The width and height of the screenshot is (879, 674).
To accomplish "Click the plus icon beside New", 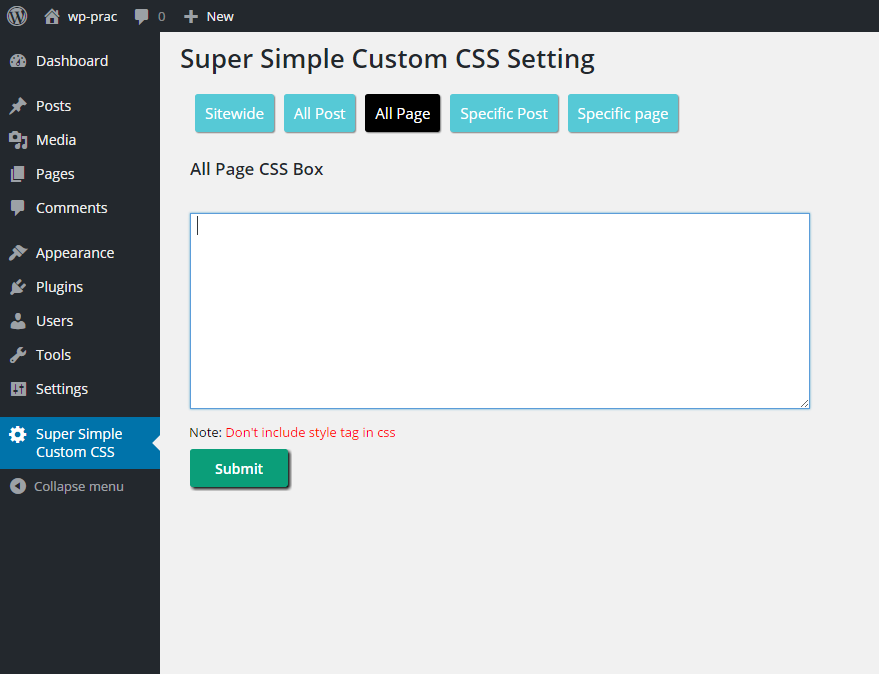I will coord(191,17).
